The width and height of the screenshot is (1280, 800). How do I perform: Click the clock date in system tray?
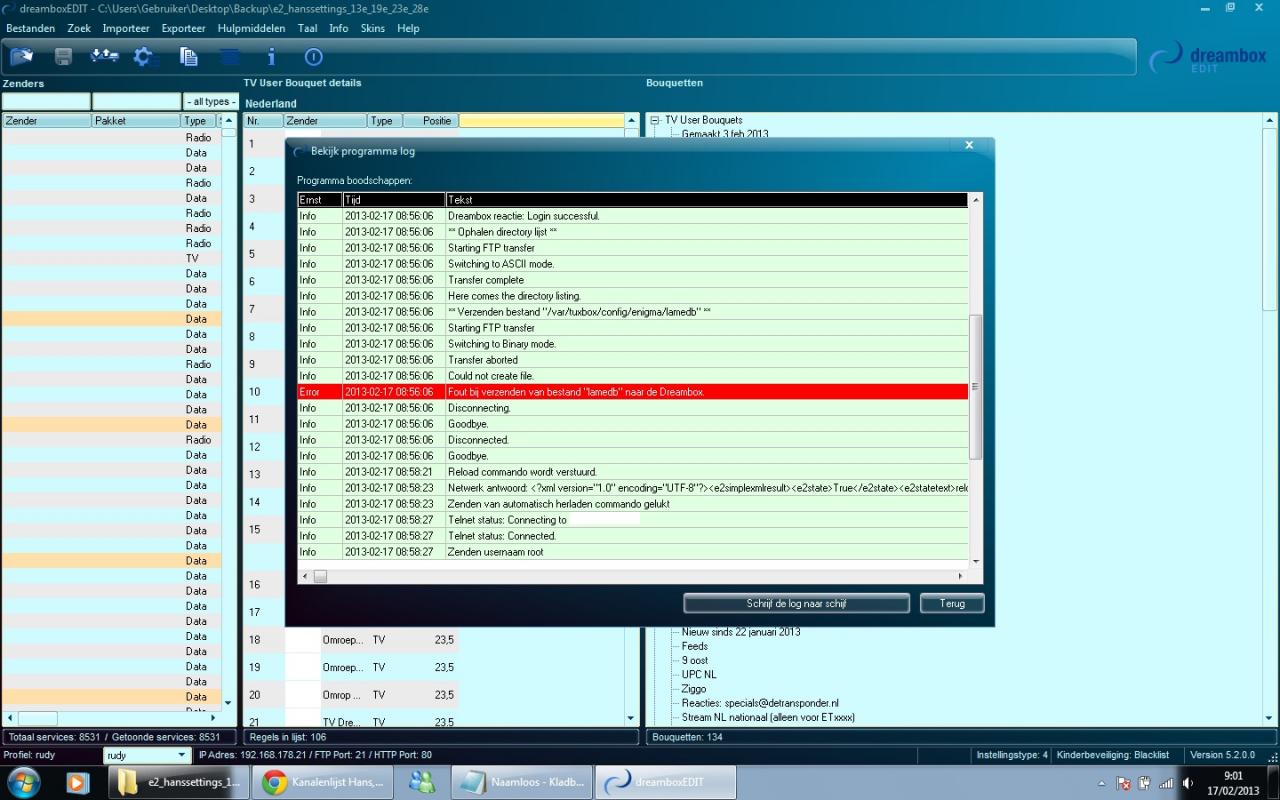pos(1233,790)
